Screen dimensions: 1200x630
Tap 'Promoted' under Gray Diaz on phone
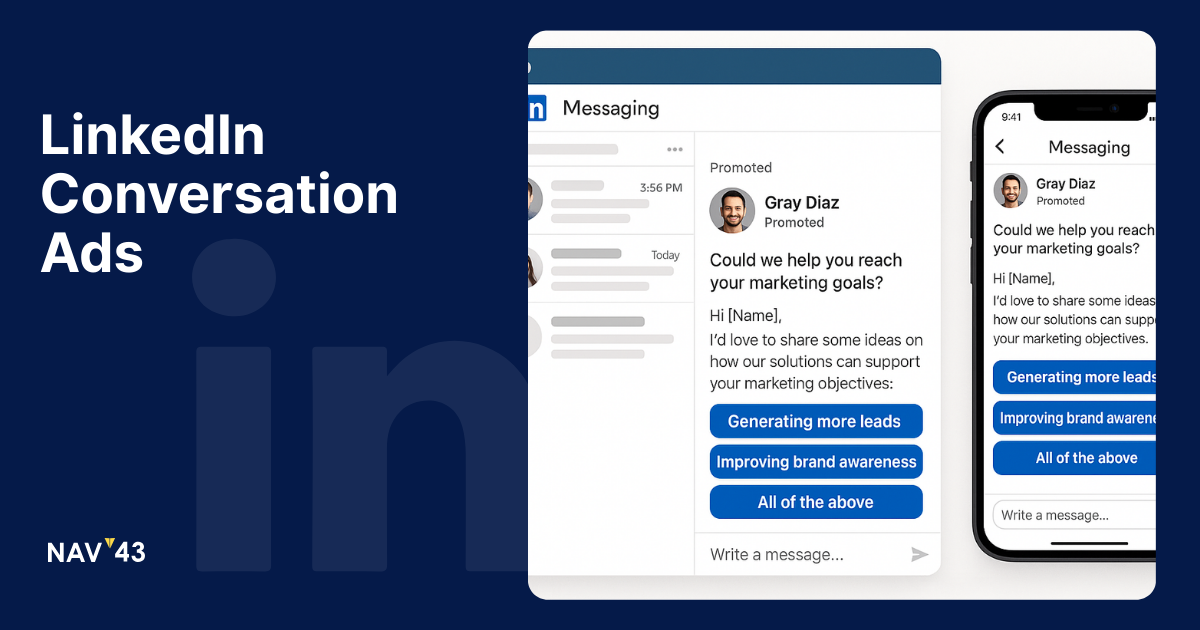[x=1061, y=201]
